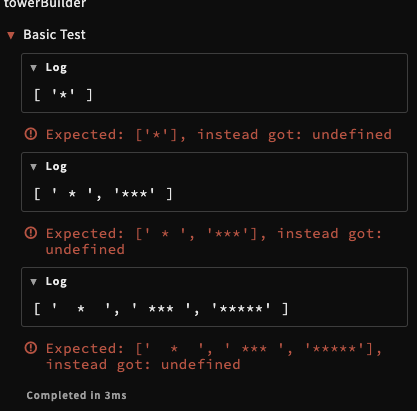417x411 pixels.
Task: Click the error message Expected: ['*'], instead got: undefined
Action: pyautogui.click(x=219, y=135)
